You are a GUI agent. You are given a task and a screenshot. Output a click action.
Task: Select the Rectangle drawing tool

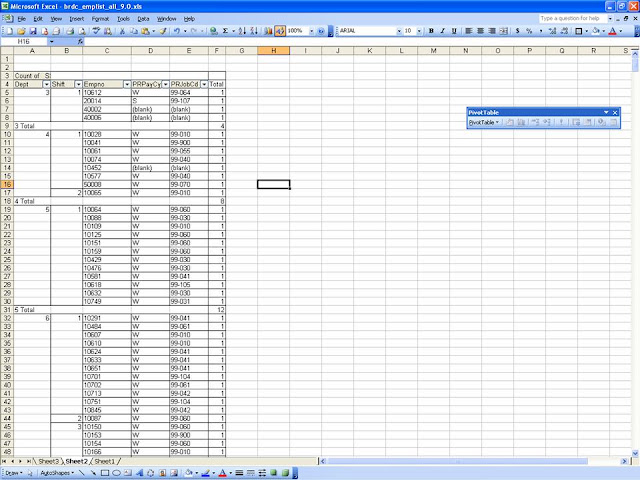(105, 473)
